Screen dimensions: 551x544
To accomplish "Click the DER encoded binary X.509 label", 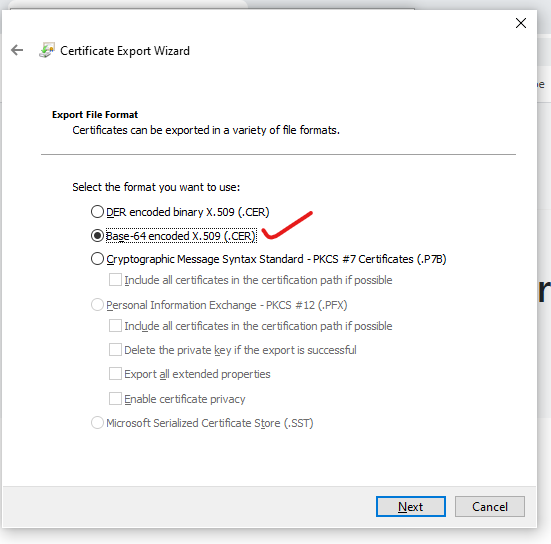I will click(188, 212).
